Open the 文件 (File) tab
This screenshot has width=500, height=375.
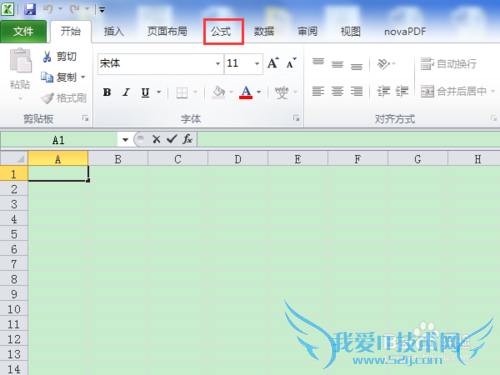[23, 32]
